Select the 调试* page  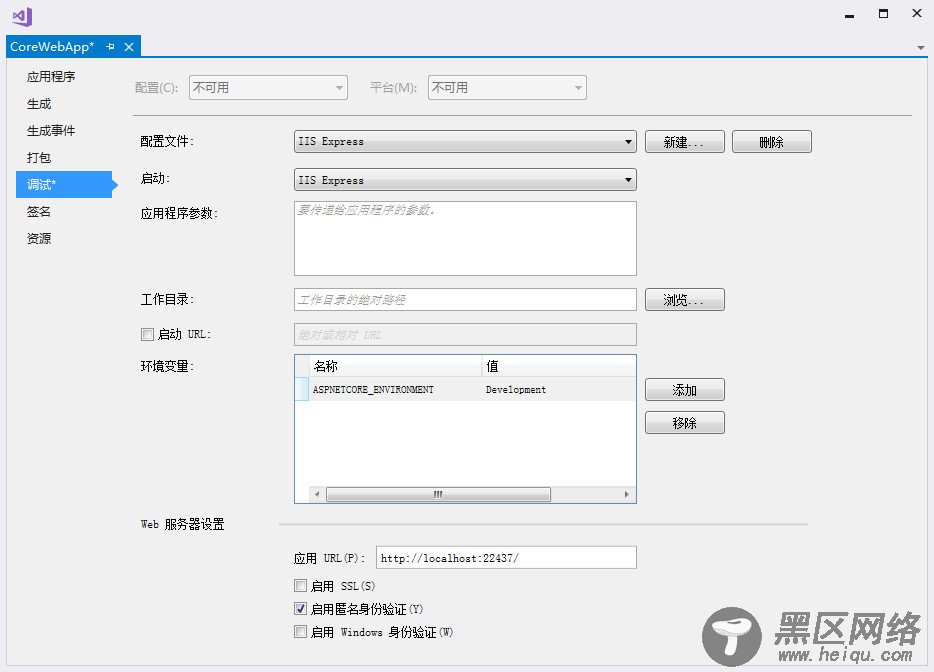click(64, 185)
